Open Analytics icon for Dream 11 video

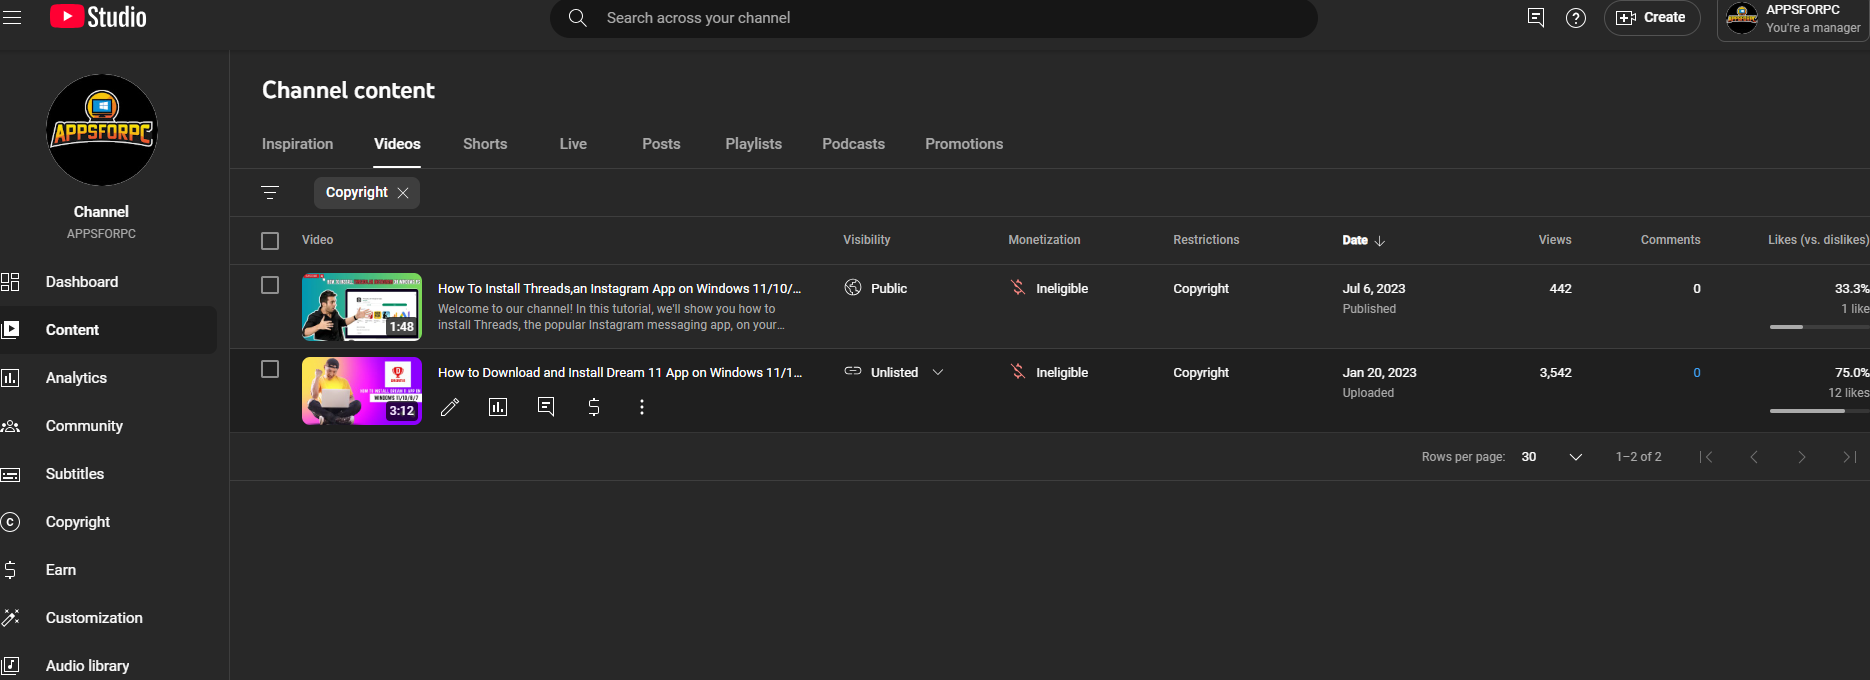498,407
